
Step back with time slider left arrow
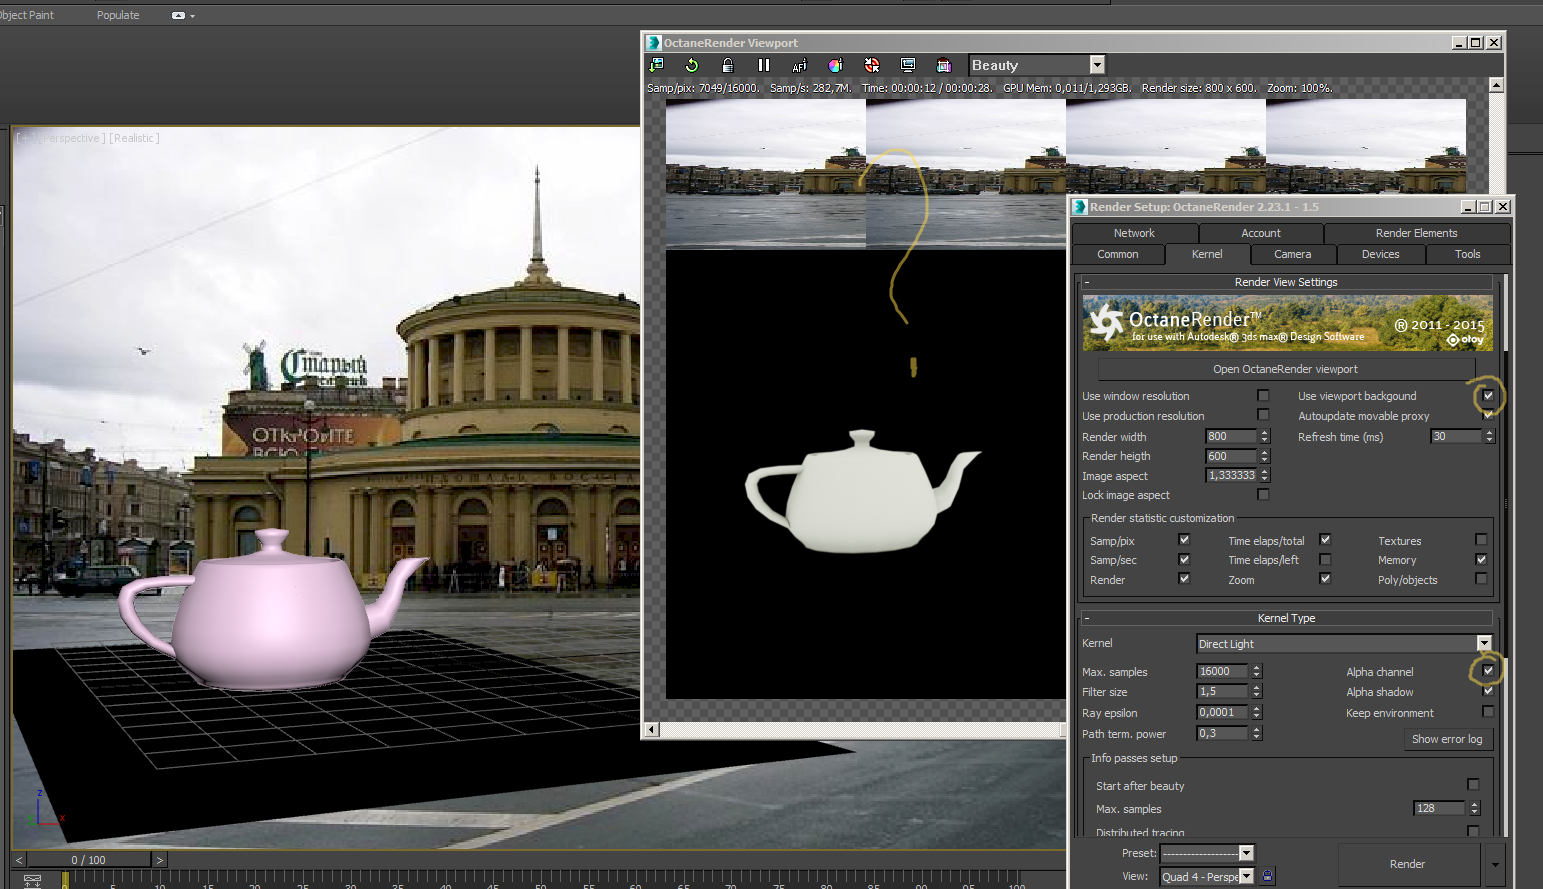coord(18,860)
